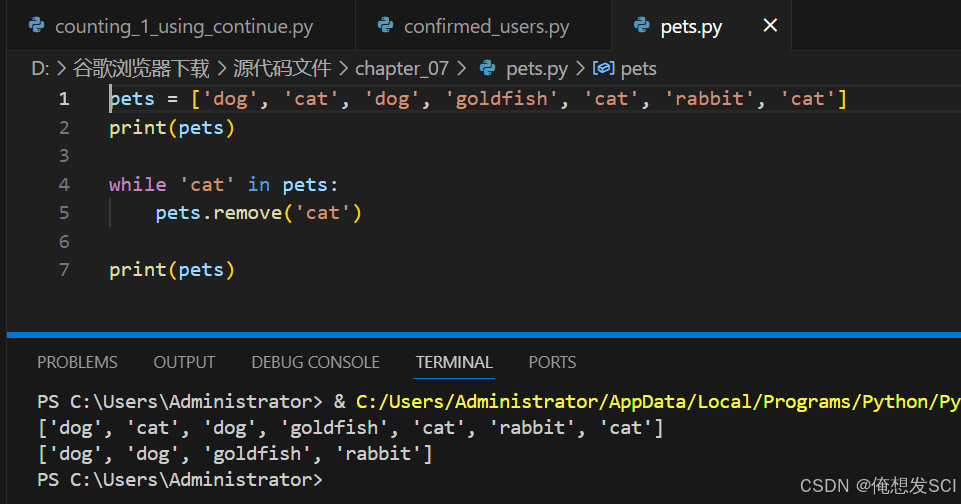The height and width of the screenshot is (504, 961).
Task: Click the first terminal output list with cats
Action: 351,428
